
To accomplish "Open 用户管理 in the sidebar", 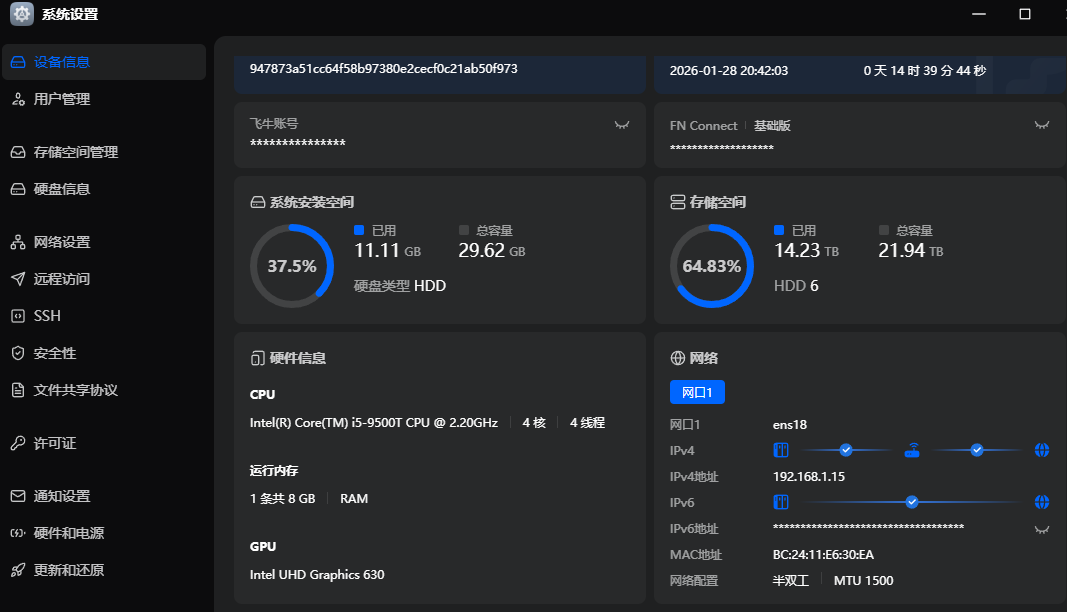I will (62, 99).
